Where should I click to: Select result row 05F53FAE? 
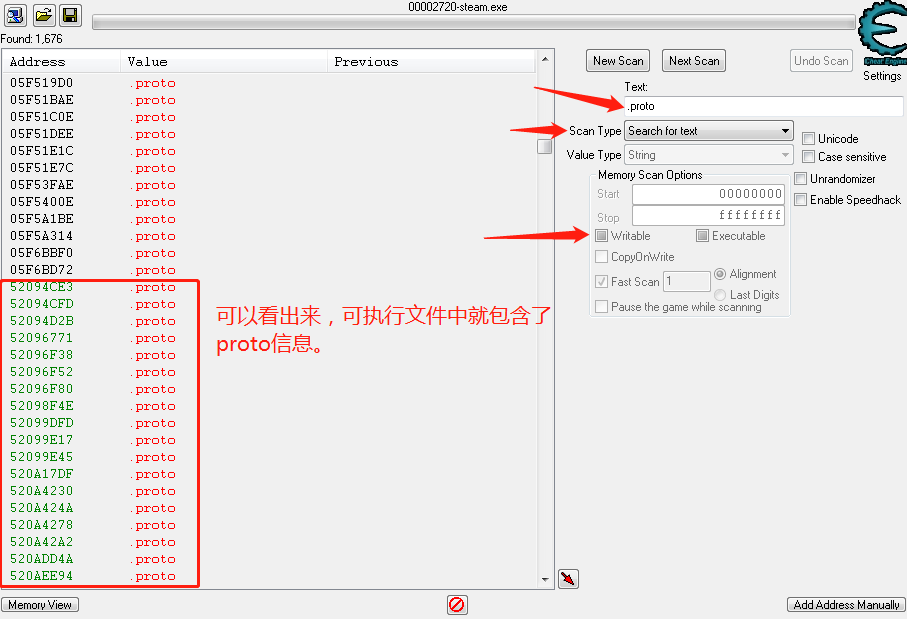click(x=269, y=185)
